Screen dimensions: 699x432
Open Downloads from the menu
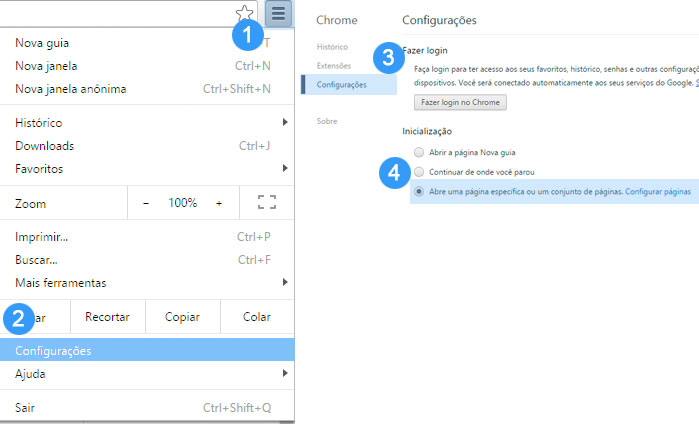(x=147, y=146)
